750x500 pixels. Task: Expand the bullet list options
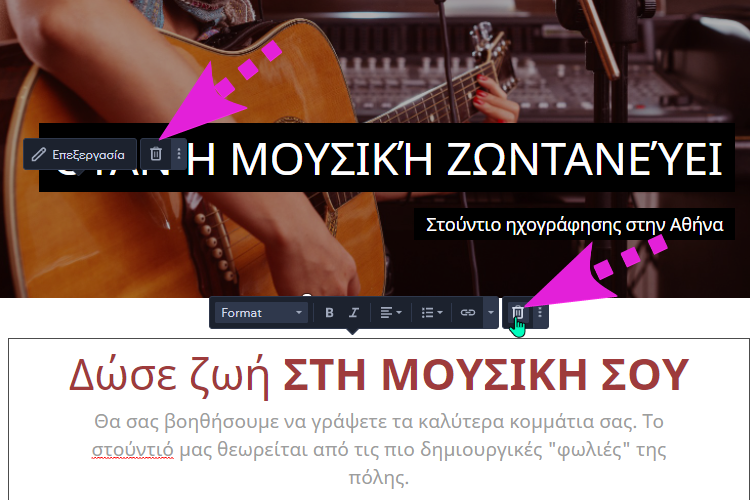coord(432,313)
